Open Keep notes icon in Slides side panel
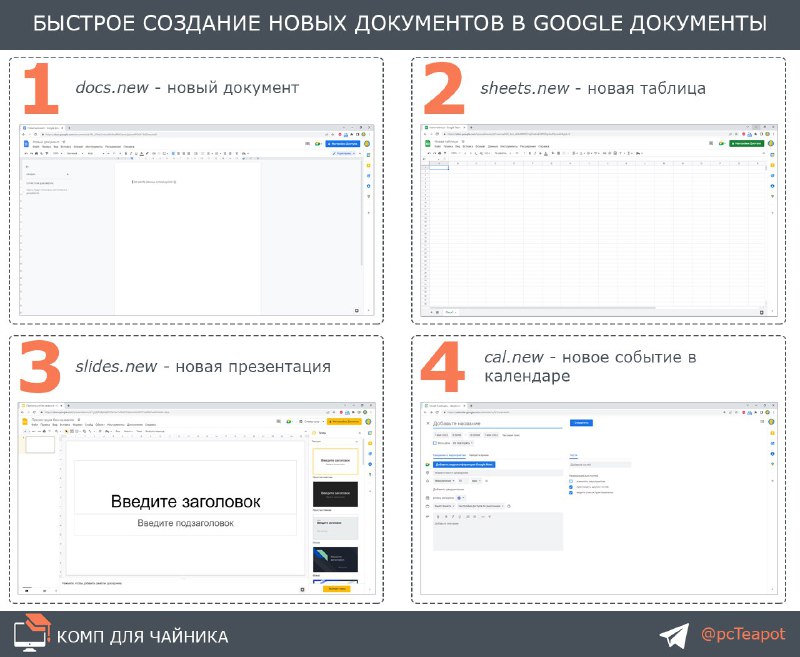Viewport: 800px width, 657px height. point(369,443)
